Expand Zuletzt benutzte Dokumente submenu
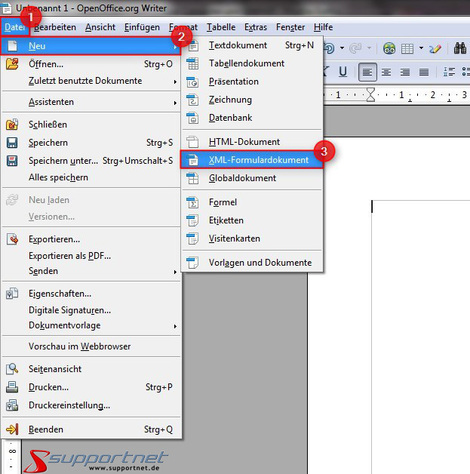Viewport: 470px width, 474px height. (91, 81)
